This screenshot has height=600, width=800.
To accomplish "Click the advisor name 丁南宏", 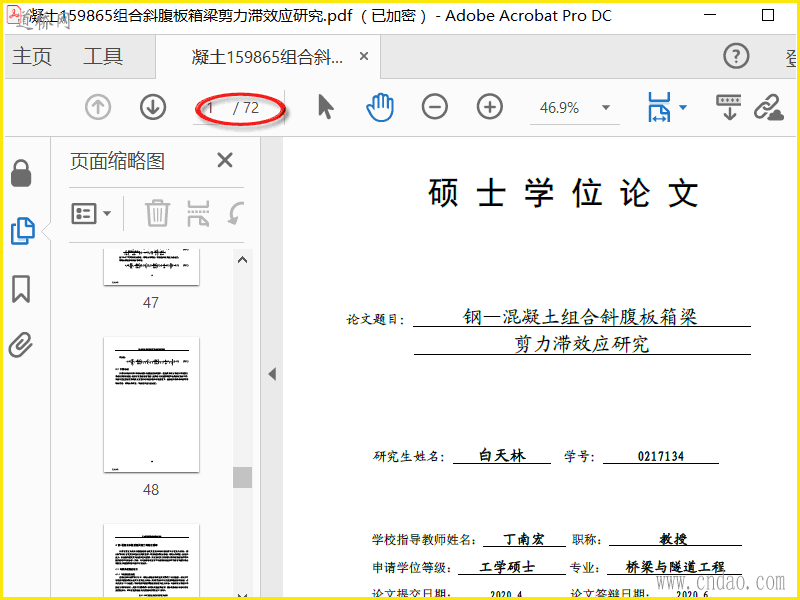I will pos(524,539).
